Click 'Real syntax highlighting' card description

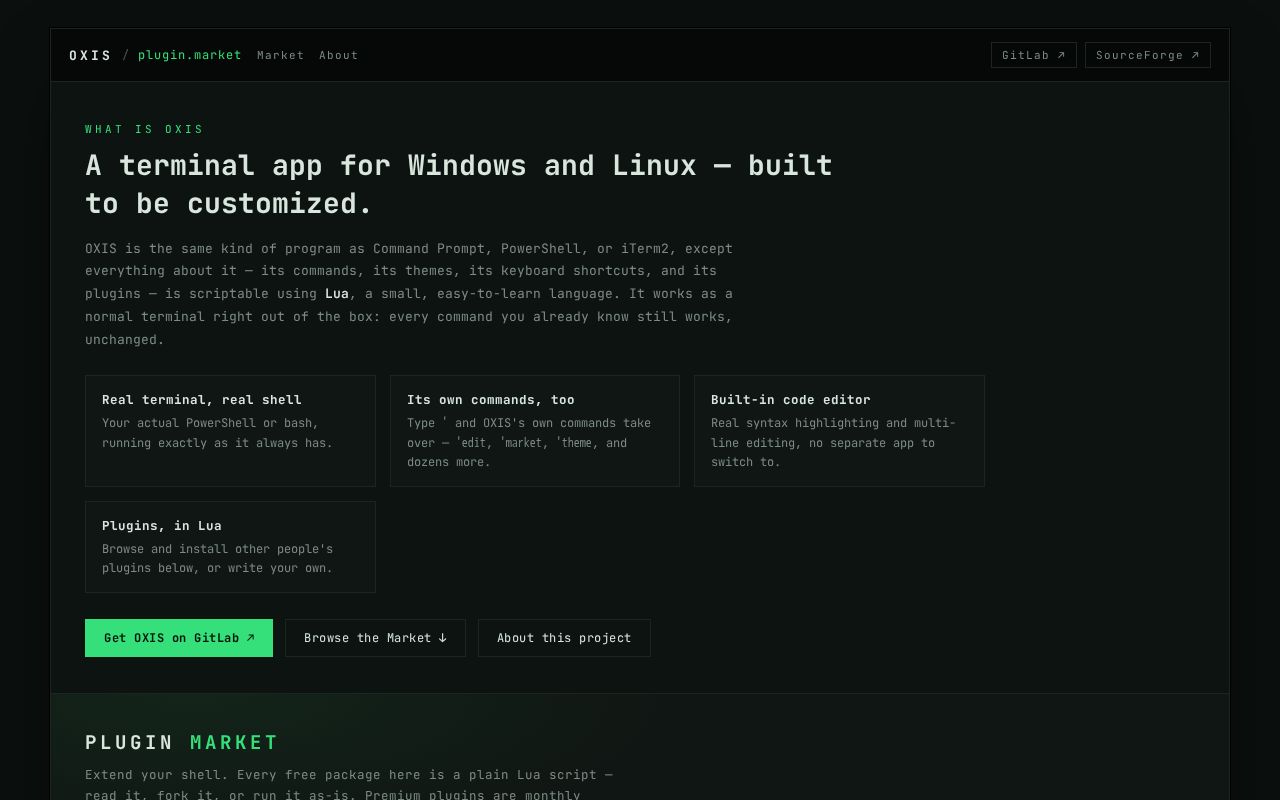pos(833,443)
